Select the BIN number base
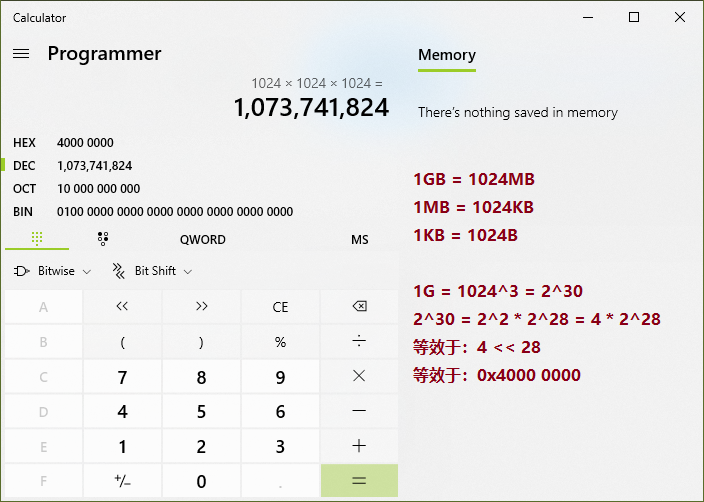 click(199, 211)
